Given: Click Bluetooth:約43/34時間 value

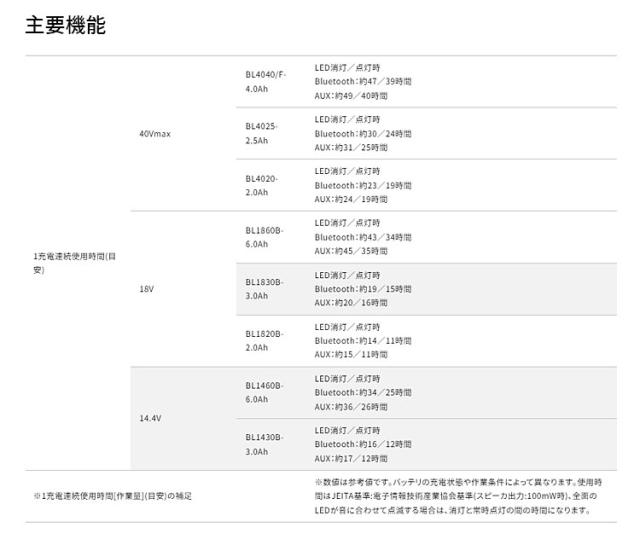Looking at the screenshot, I should coord(363,237).
